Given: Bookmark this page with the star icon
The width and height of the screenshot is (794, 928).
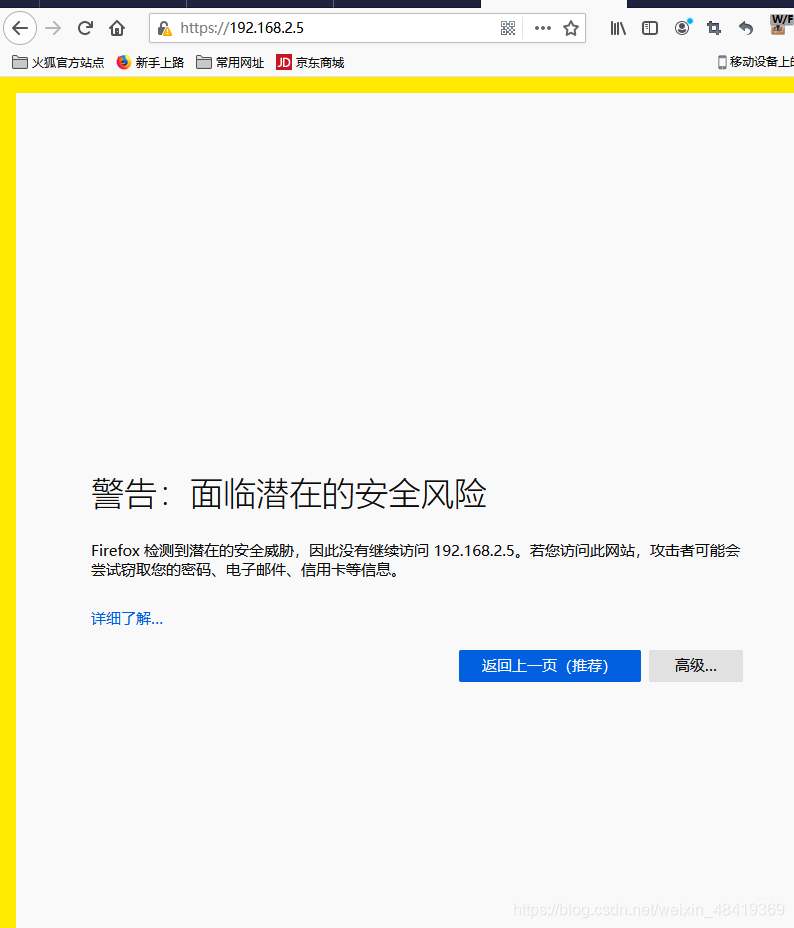Looking at the screenshot, I should pos(571,28).
